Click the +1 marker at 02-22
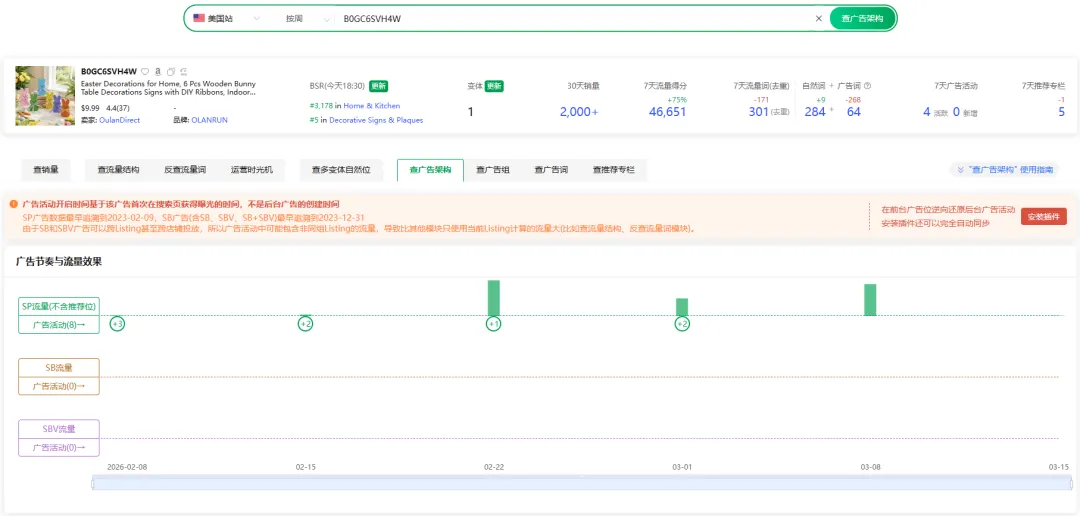 493,324
